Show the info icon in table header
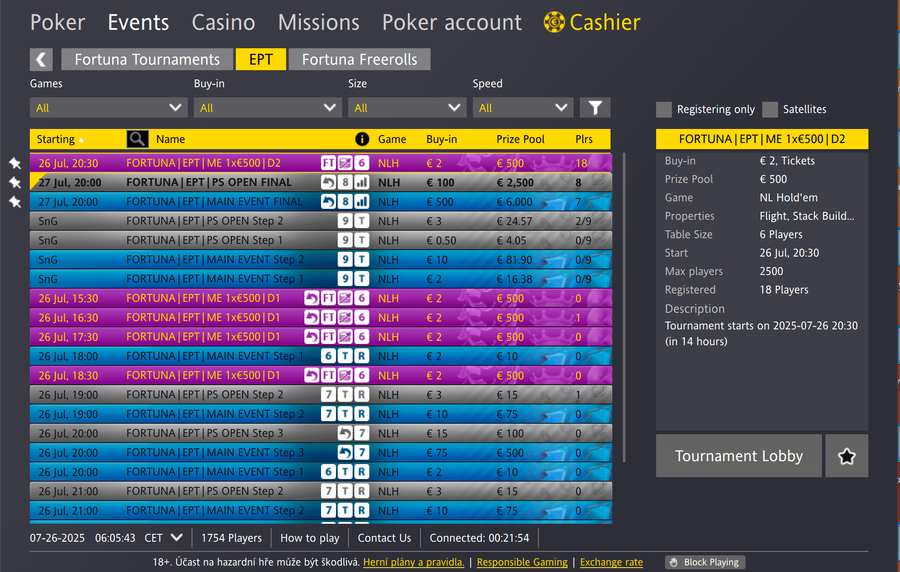The image size is (900, 572). click(x=362, y=139)
